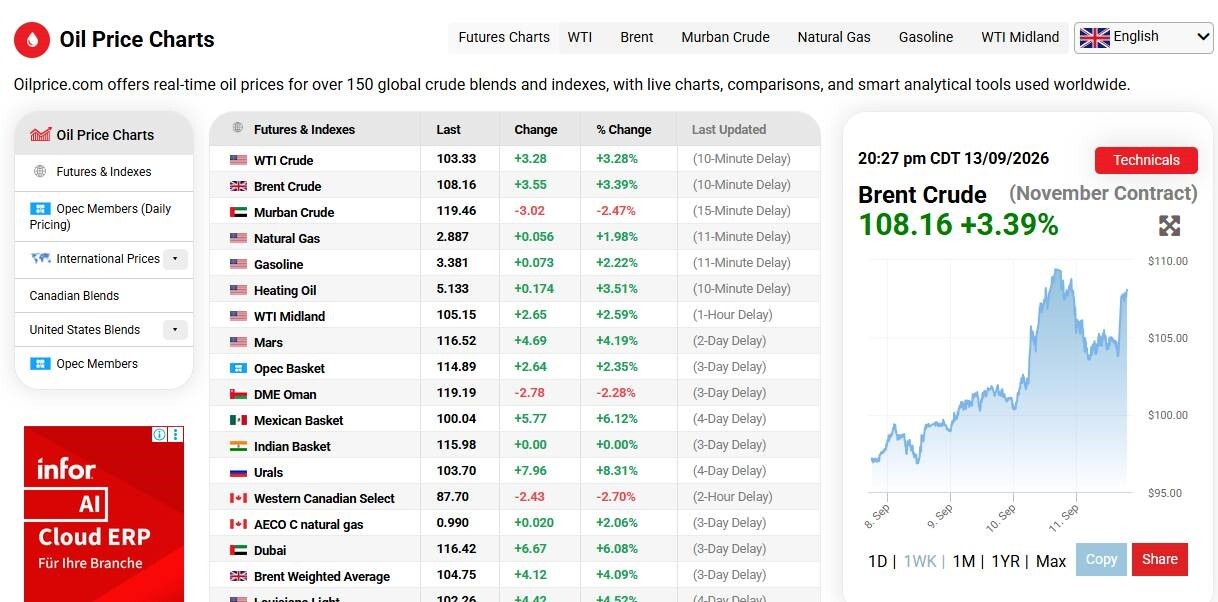Click the US flag beside Mars
Viewport: 1218px width, 602px height.
[x=238, y=342]
